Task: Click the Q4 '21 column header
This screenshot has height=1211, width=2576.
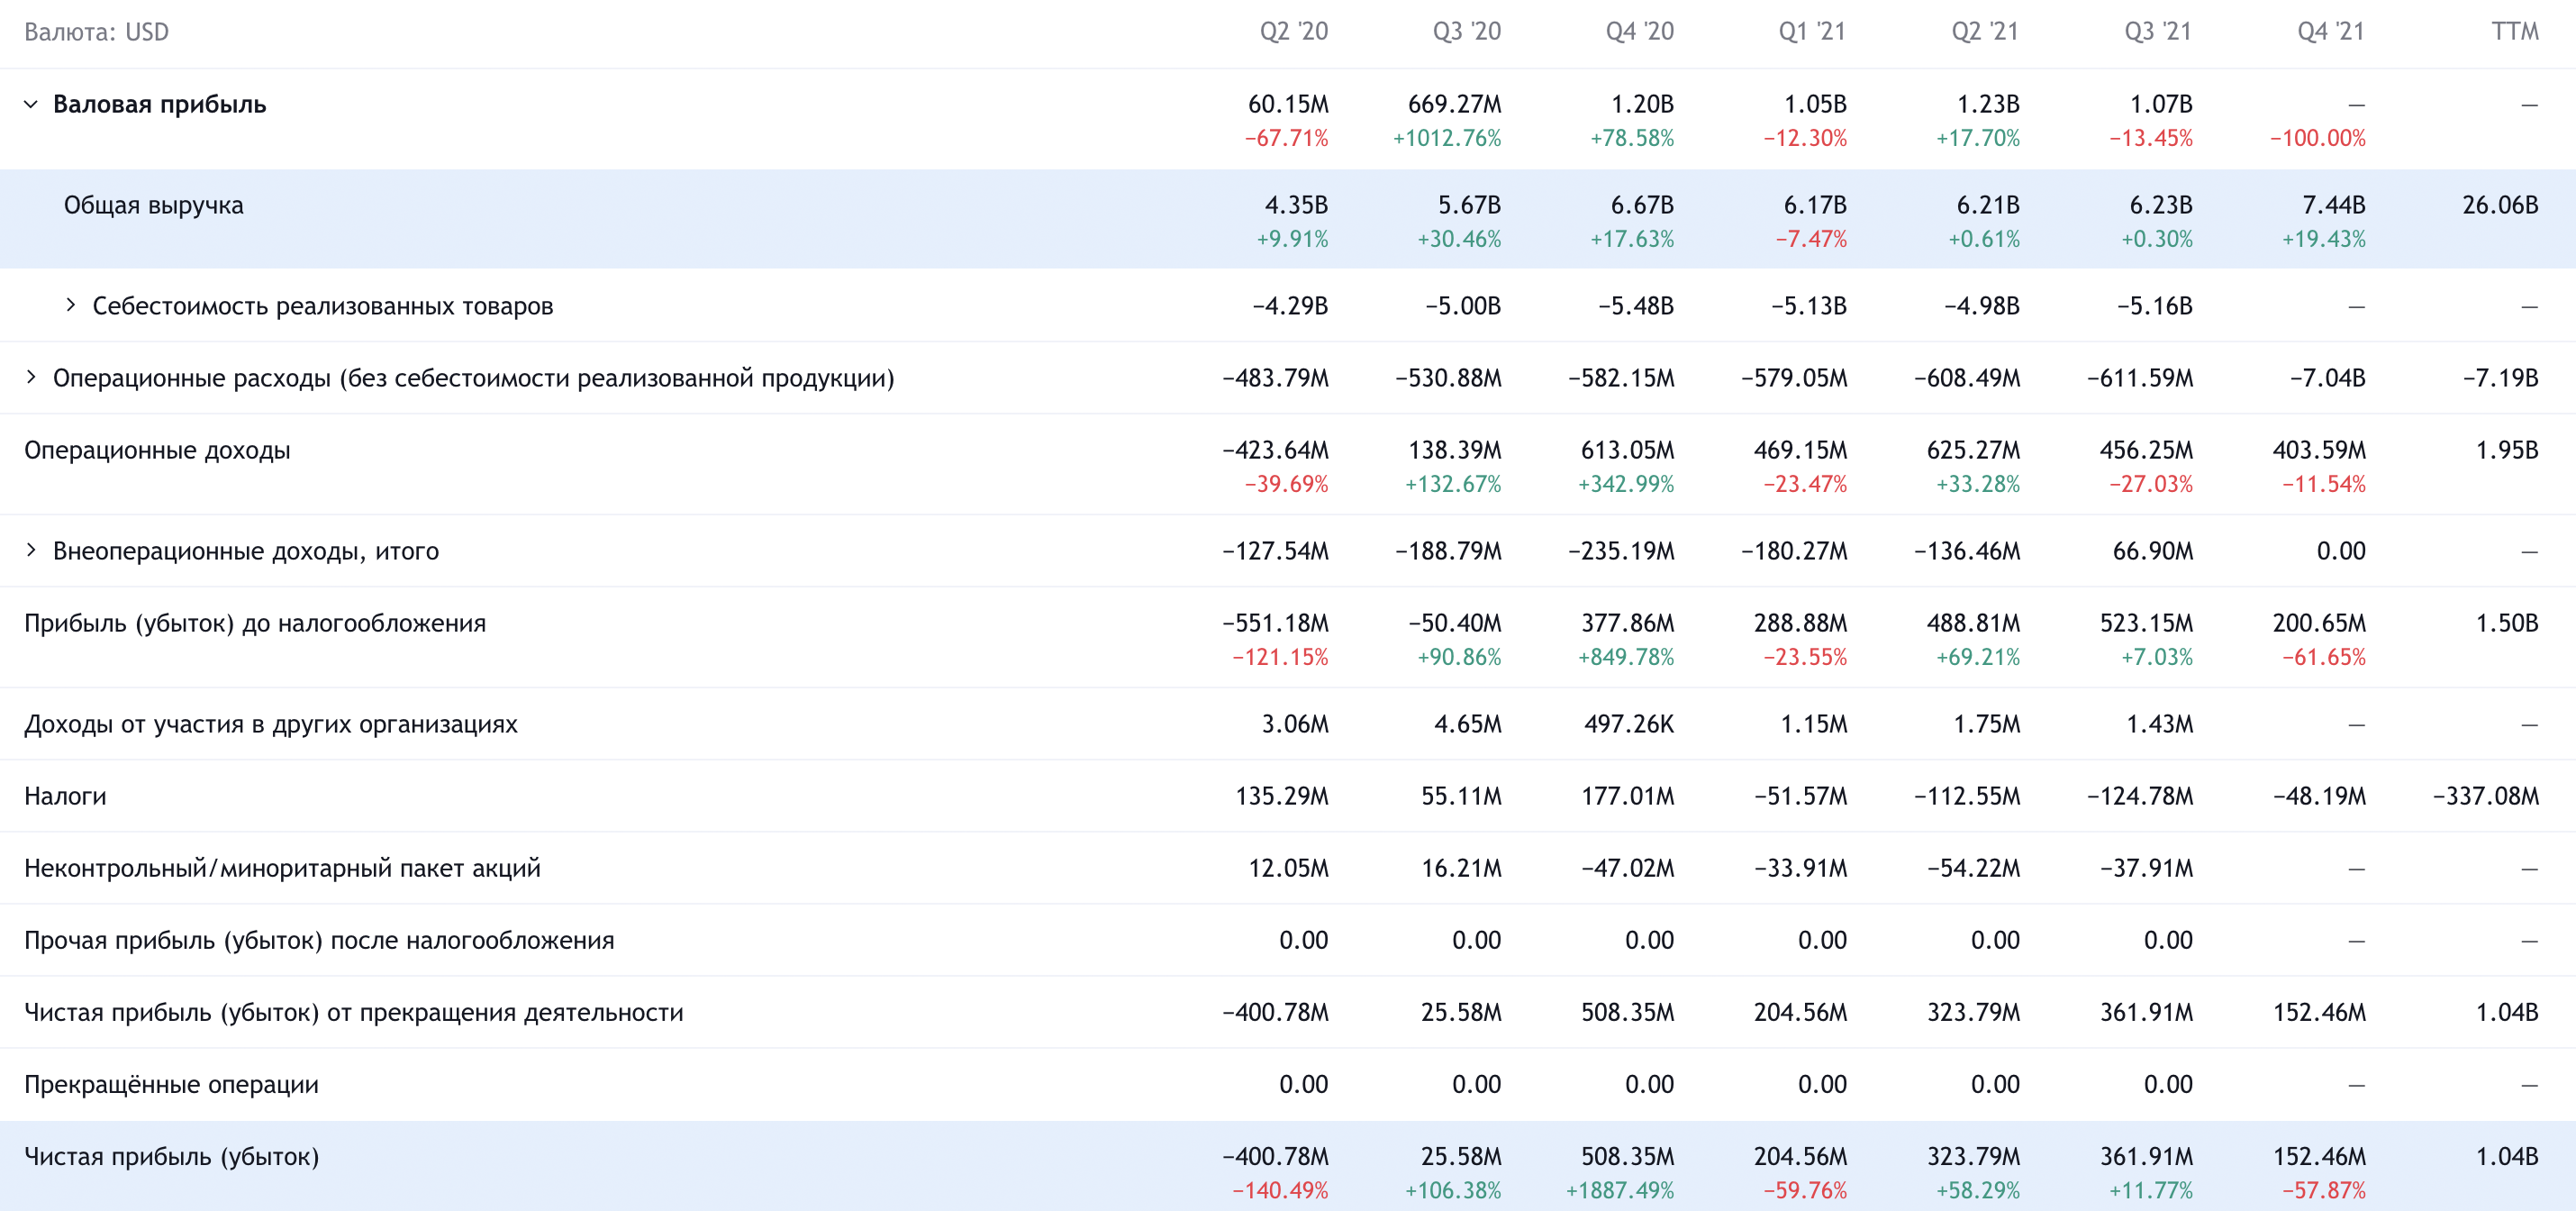Action: (2331, 32)
